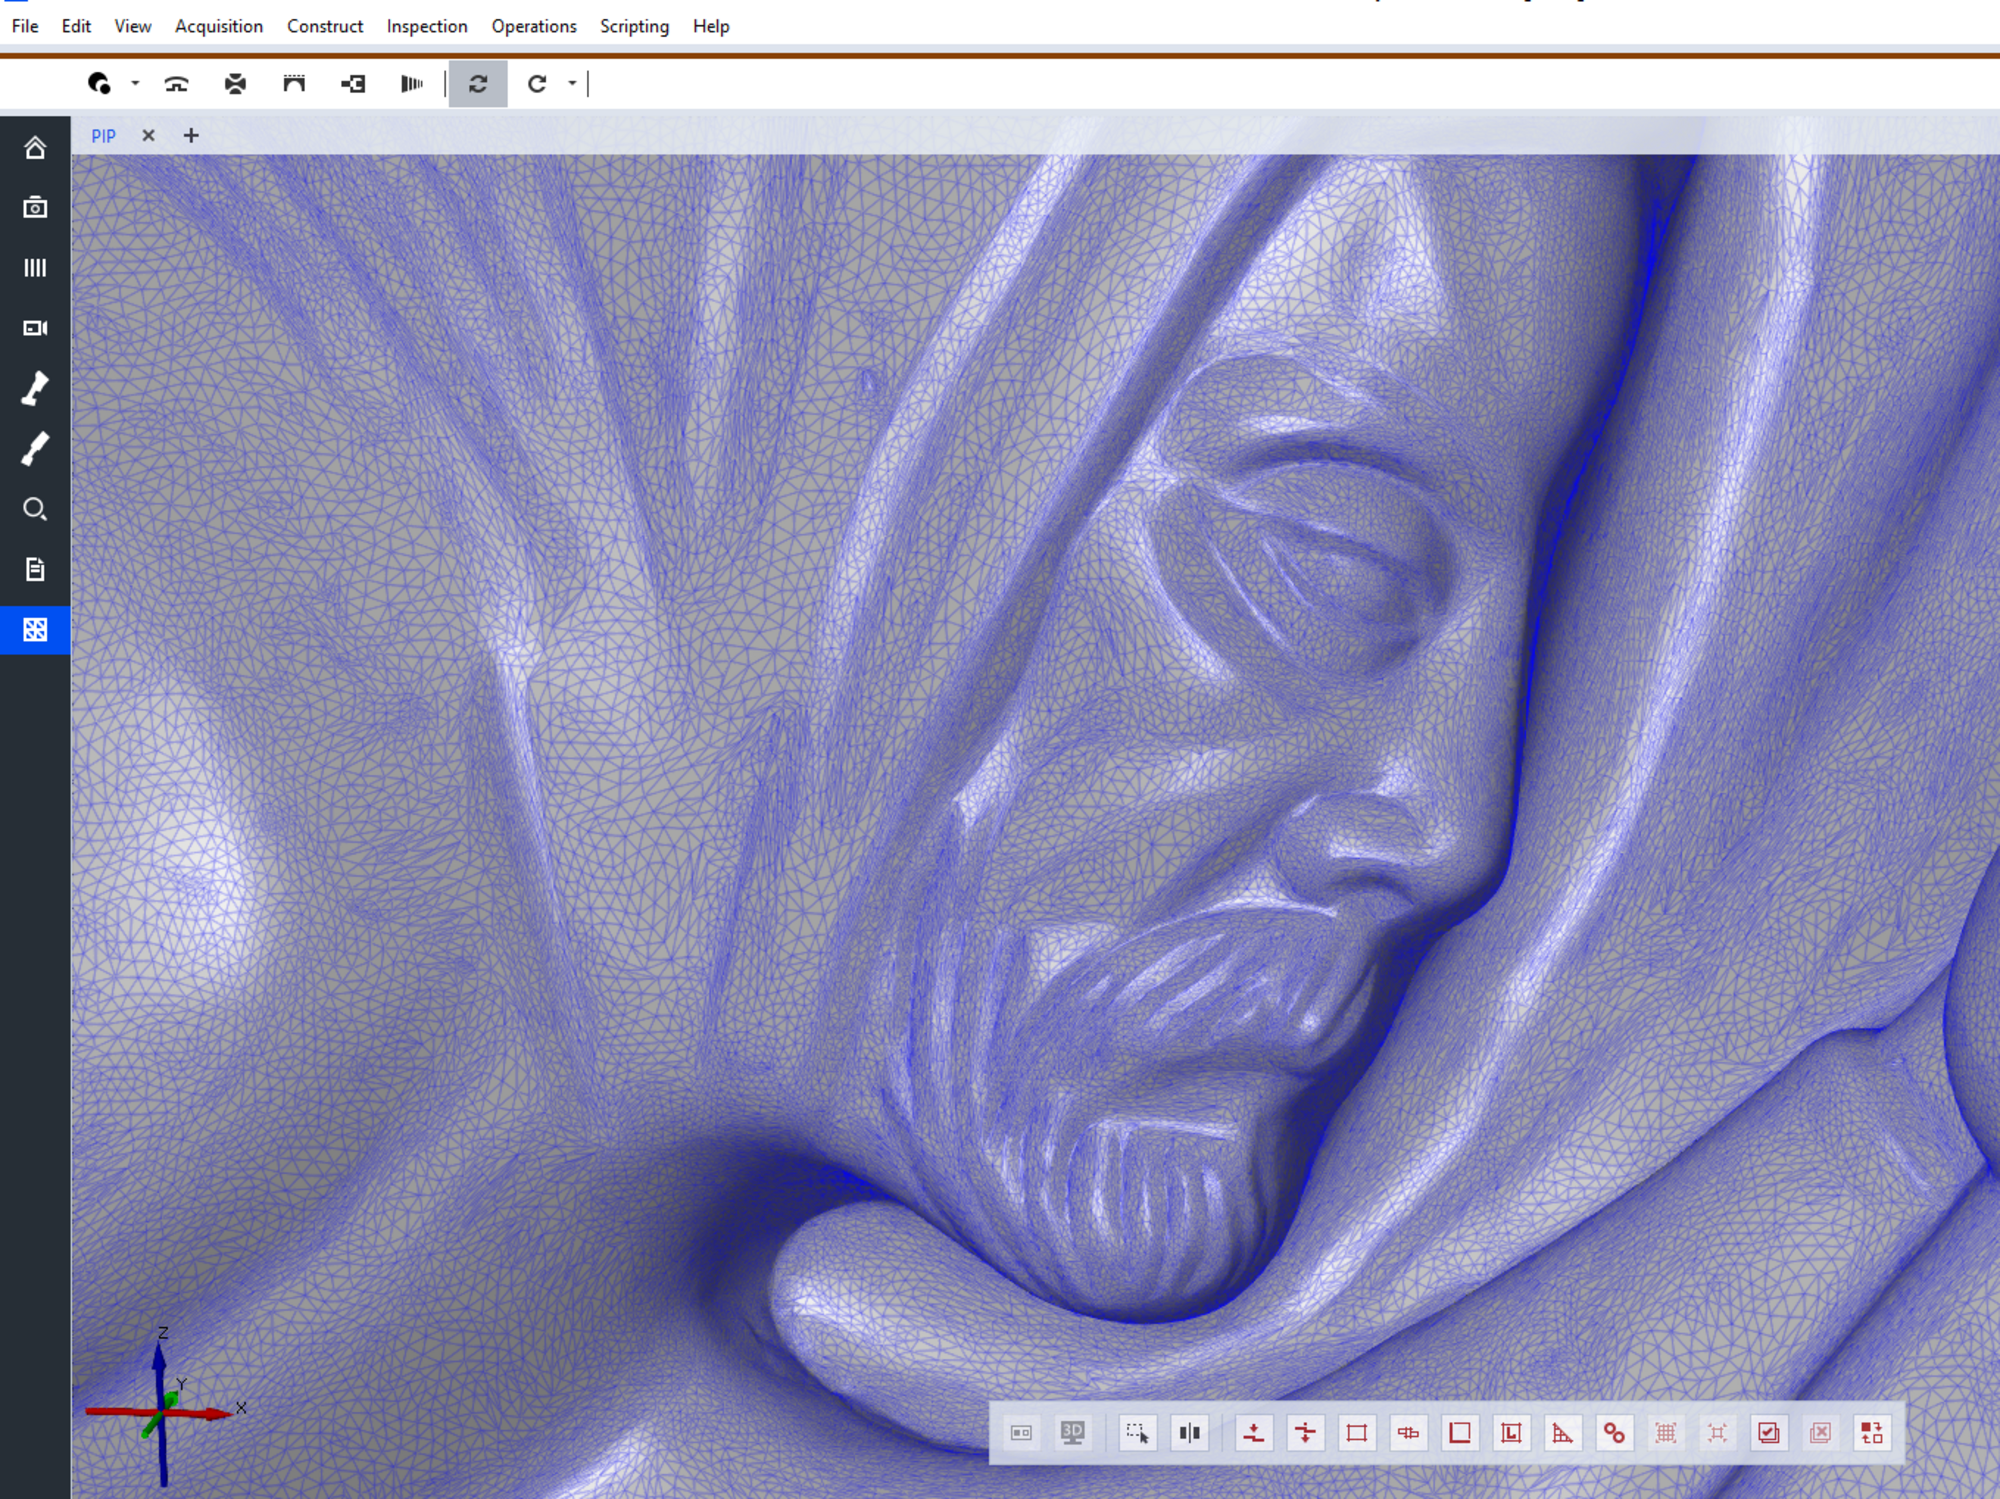Screen dimensions: 2000x1499
Task: Click the plus button to add new tab
Action: point(191,136)
